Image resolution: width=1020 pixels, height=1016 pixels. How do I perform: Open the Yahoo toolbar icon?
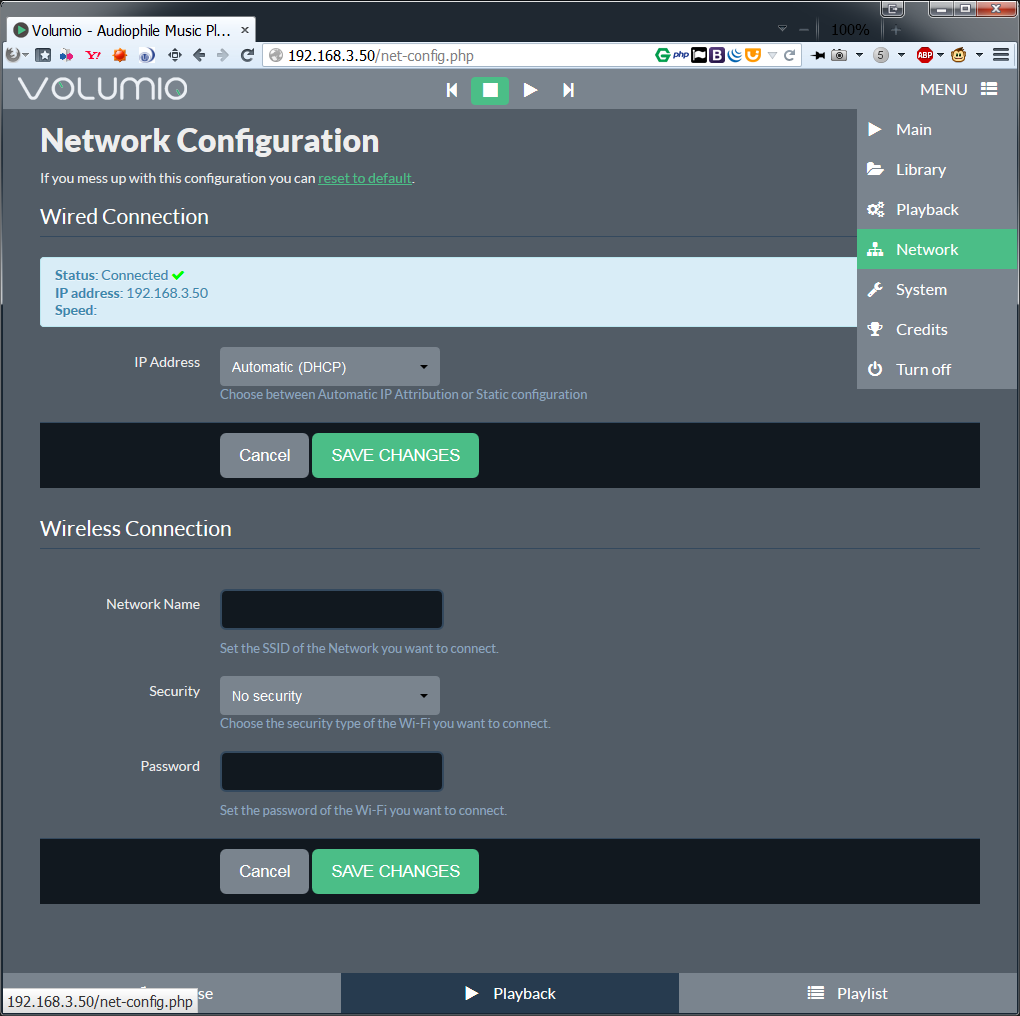[x=93, y=55]
